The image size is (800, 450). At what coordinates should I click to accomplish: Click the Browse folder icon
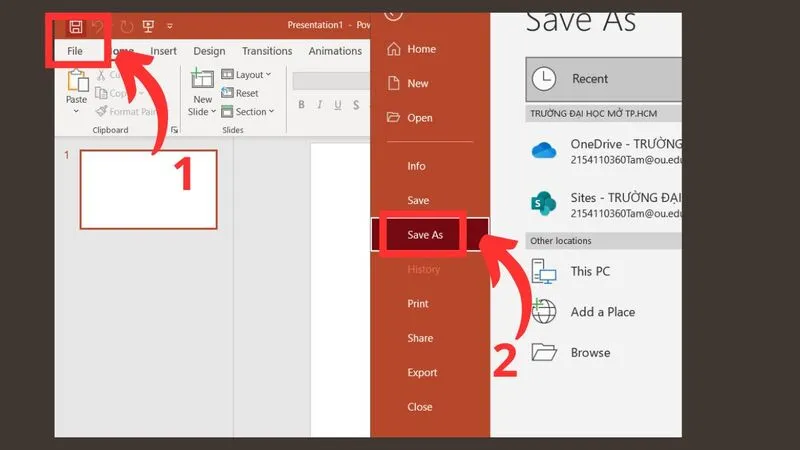tap(544, 352)
